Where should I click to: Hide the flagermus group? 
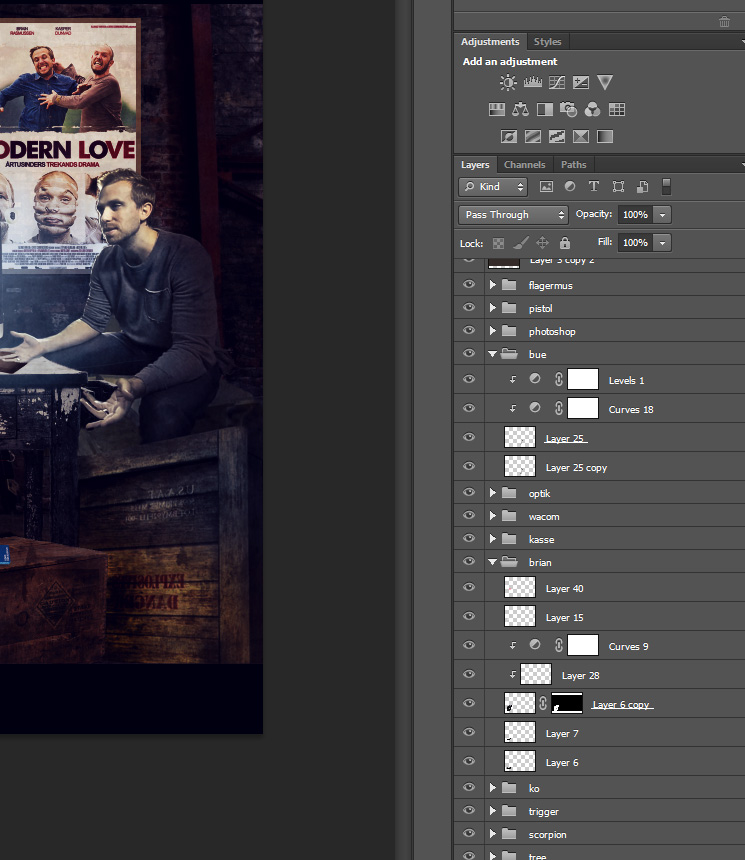click(469, 284)
